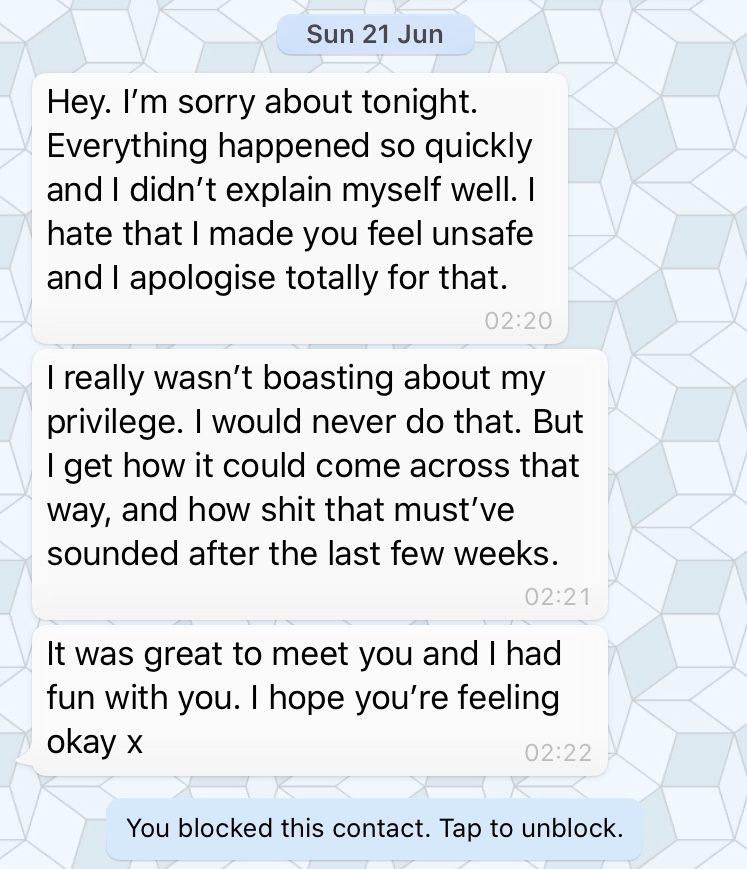Tap the 'You blocked this contact' unblock banner
This screenshot has height=869, width=747.
pos(374,829)
